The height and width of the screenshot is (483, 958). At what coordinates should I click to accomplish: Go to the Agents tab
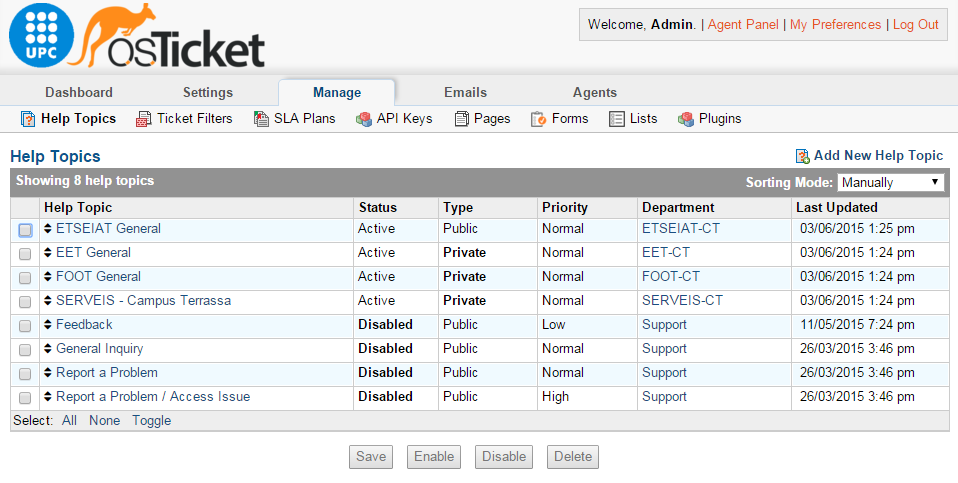(x=594, y=93)
